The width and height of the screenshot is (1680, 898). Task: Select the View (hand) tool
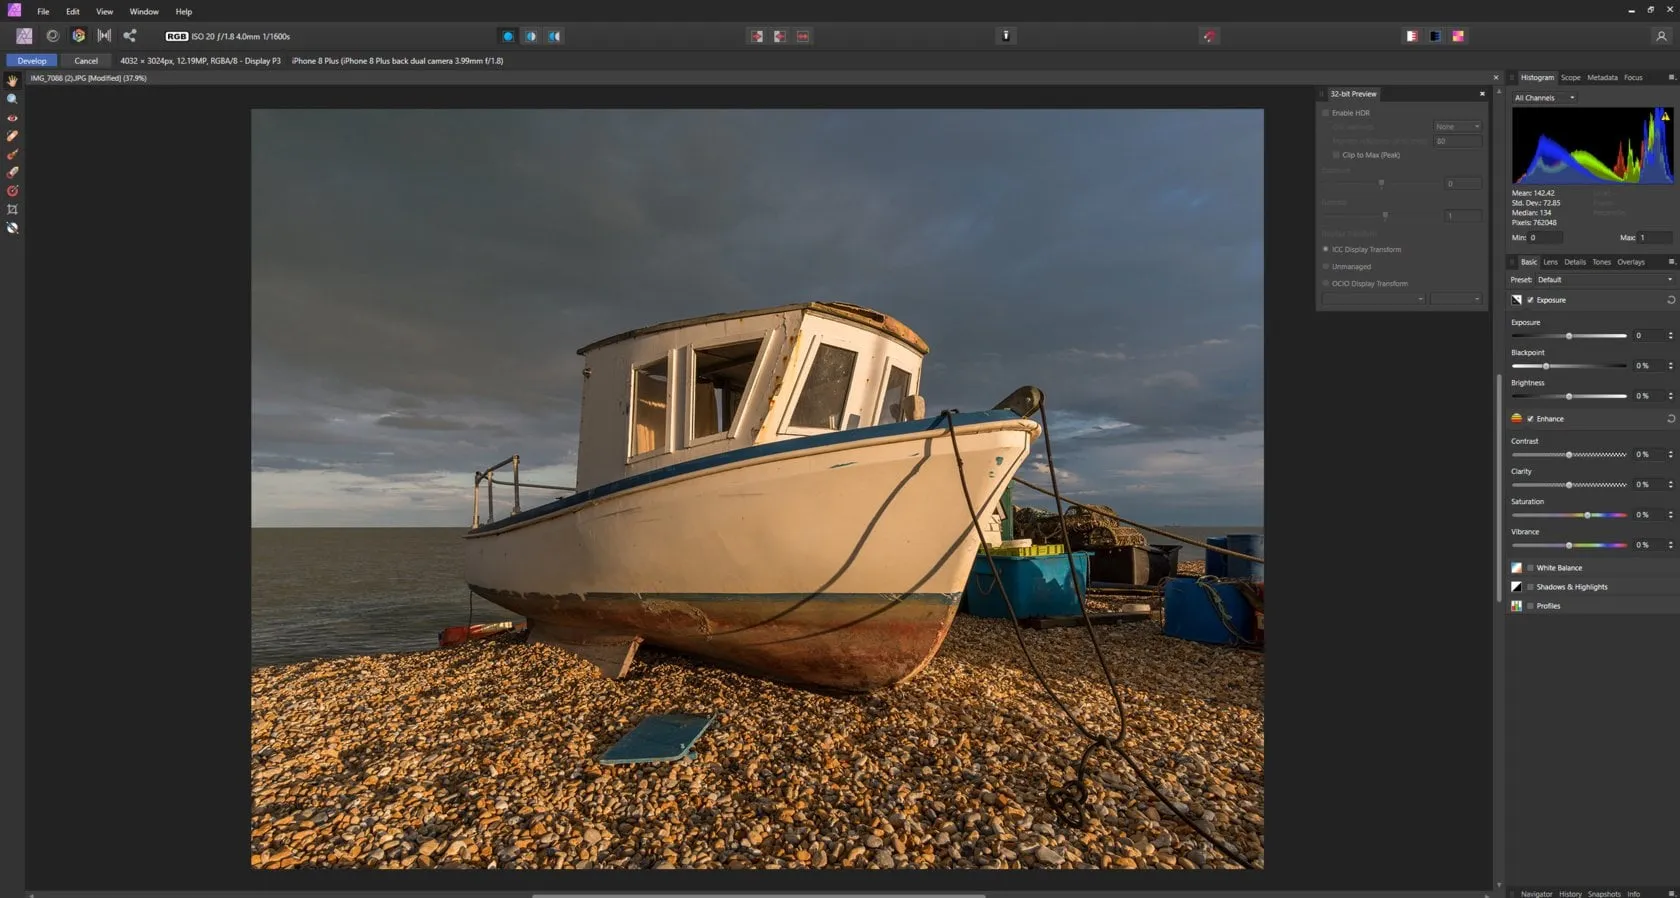[x=12, y=80]
